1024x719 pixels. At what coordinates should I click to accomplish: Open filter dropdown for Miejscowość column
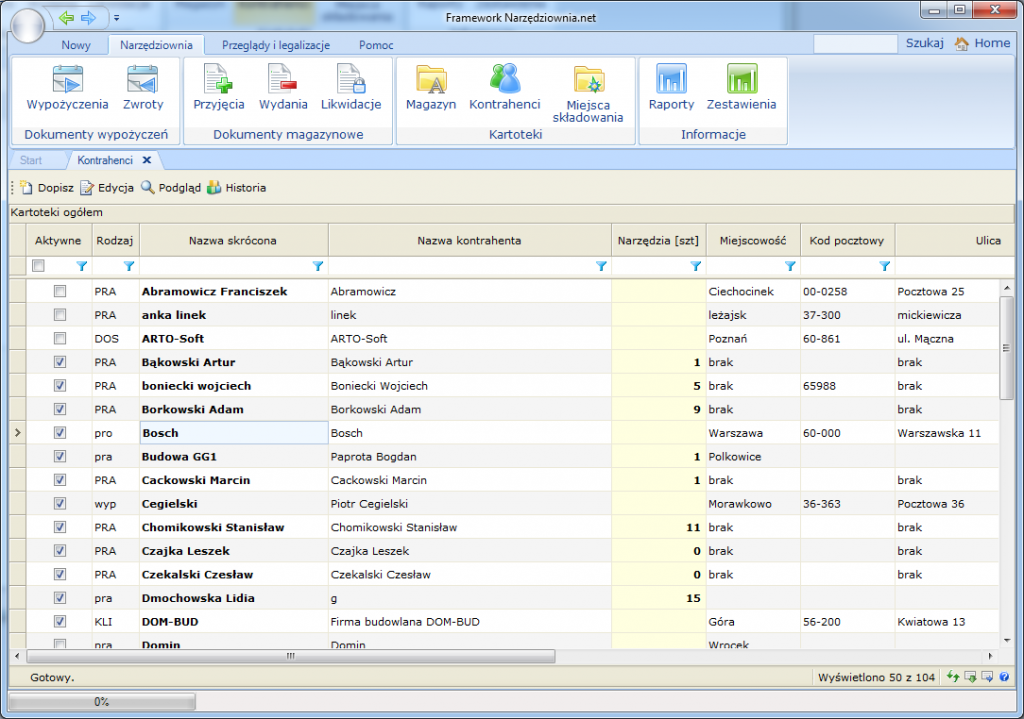point(790,266)
